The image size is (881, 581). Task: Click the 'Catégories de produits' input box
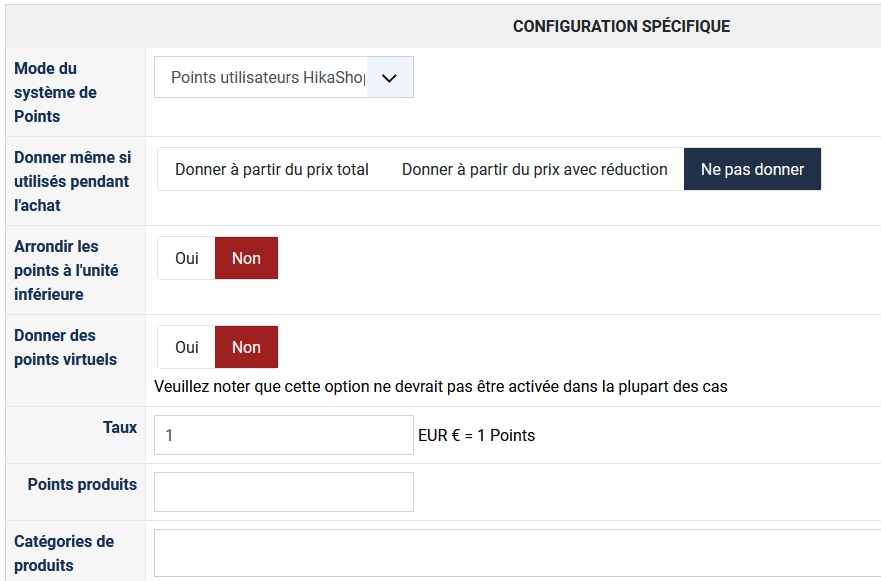[x=516, y=553]
